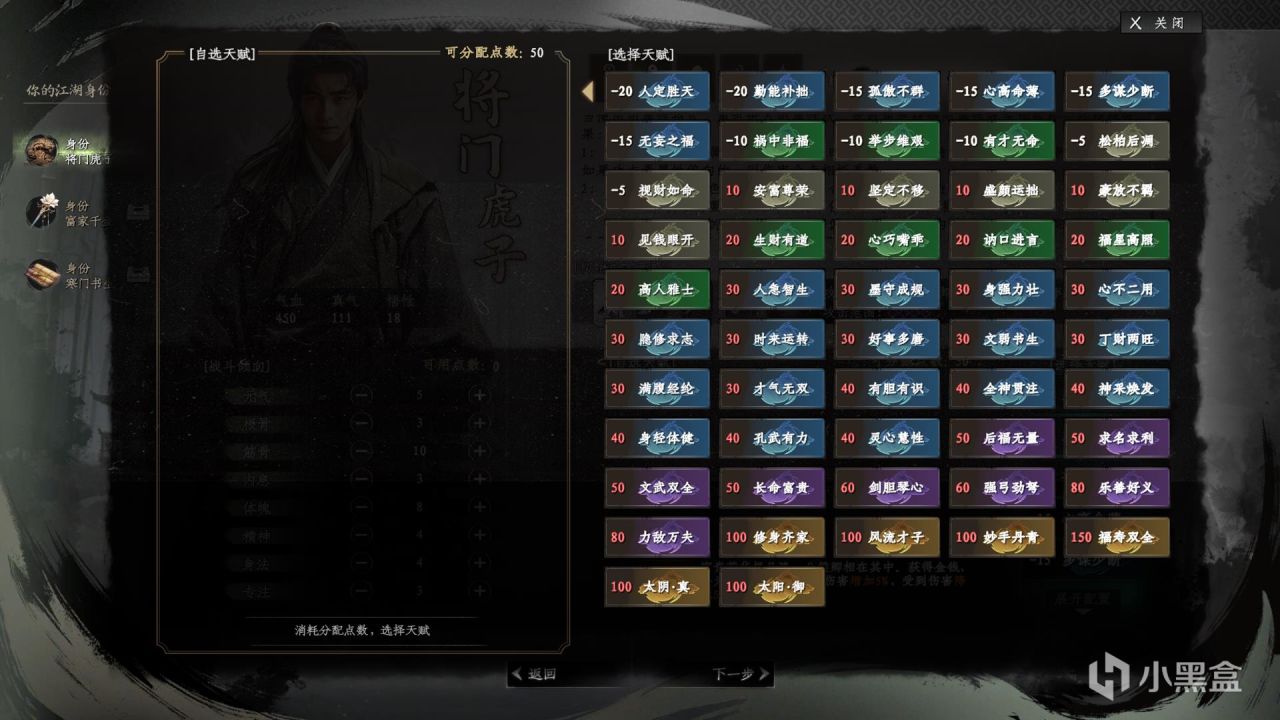Image resolution: width=1280 pixels, height=720 pixels.
Task: Close the panel with 关闭
Action: 1159,23
